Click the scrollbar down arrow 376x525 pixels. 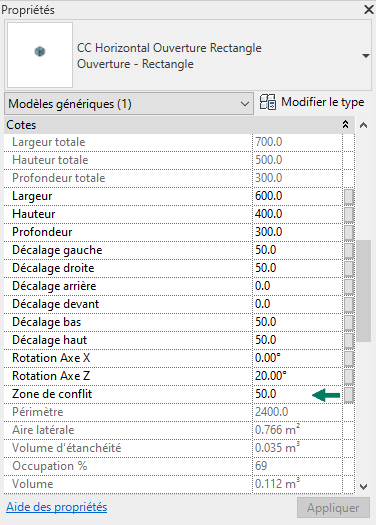[364, 487]
